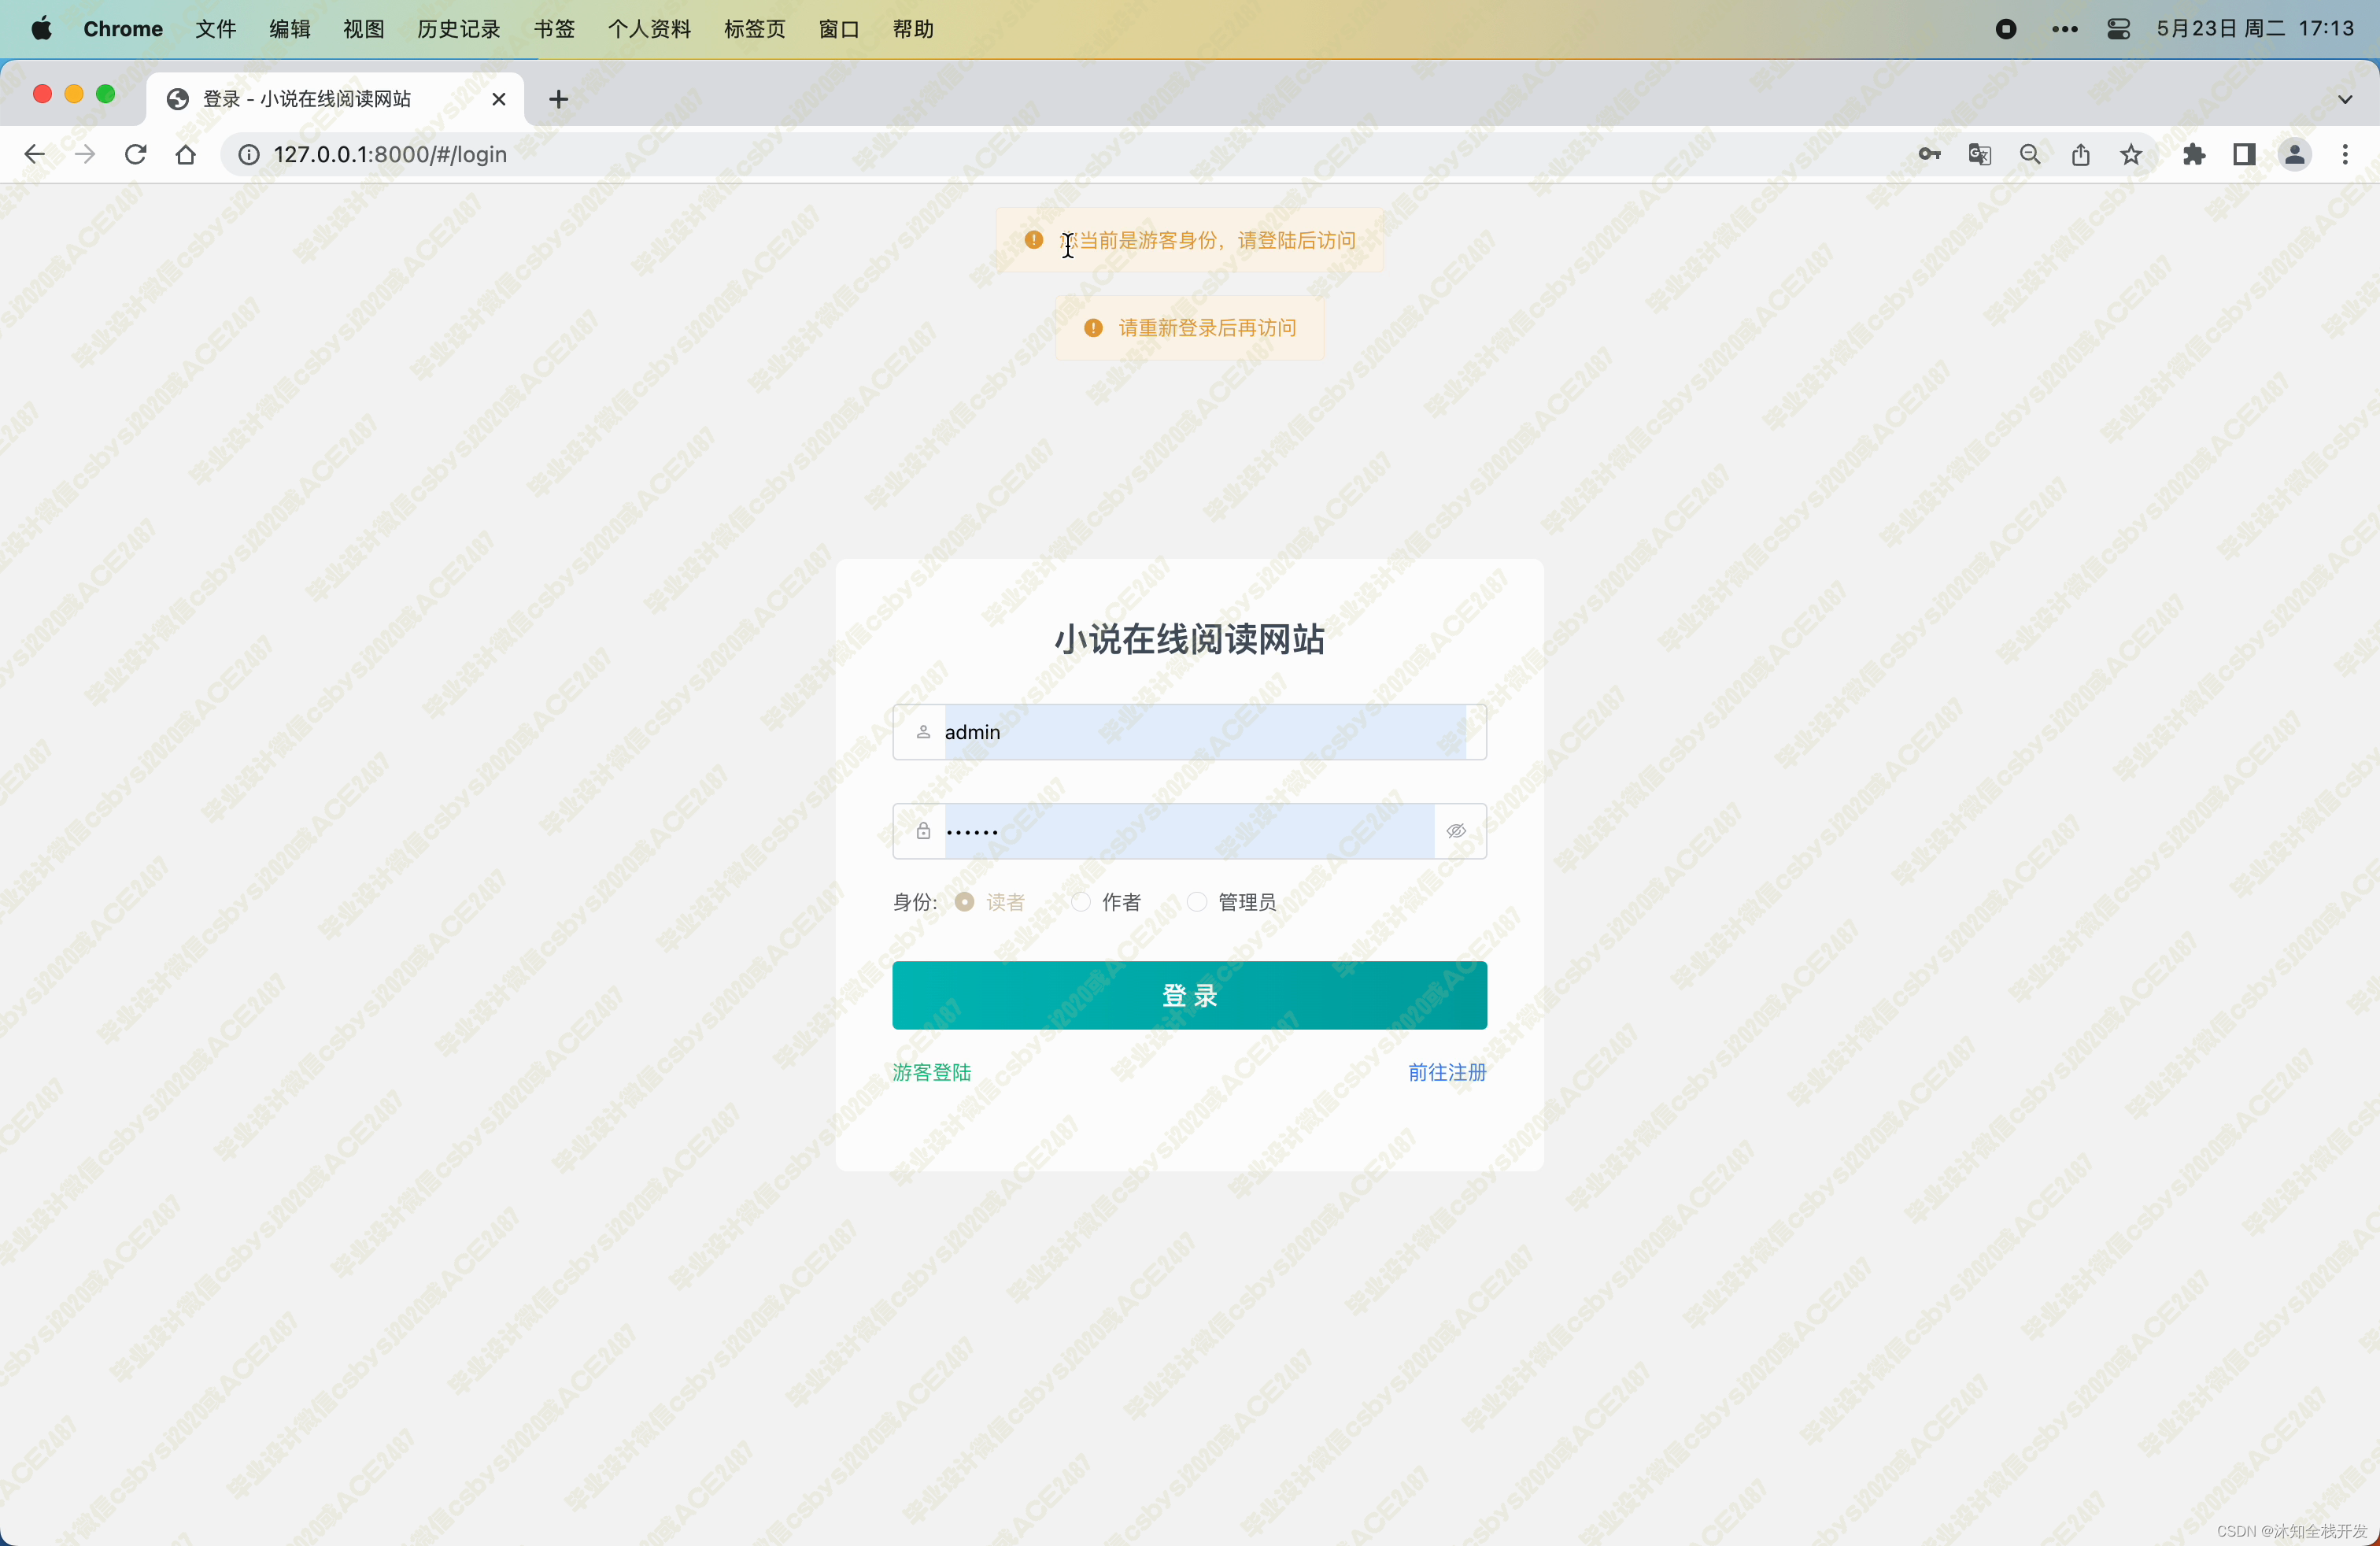Viewport: 2380px width, 1546px height.
Task: Select the 作者 identity radio button
Action: 1080,902
